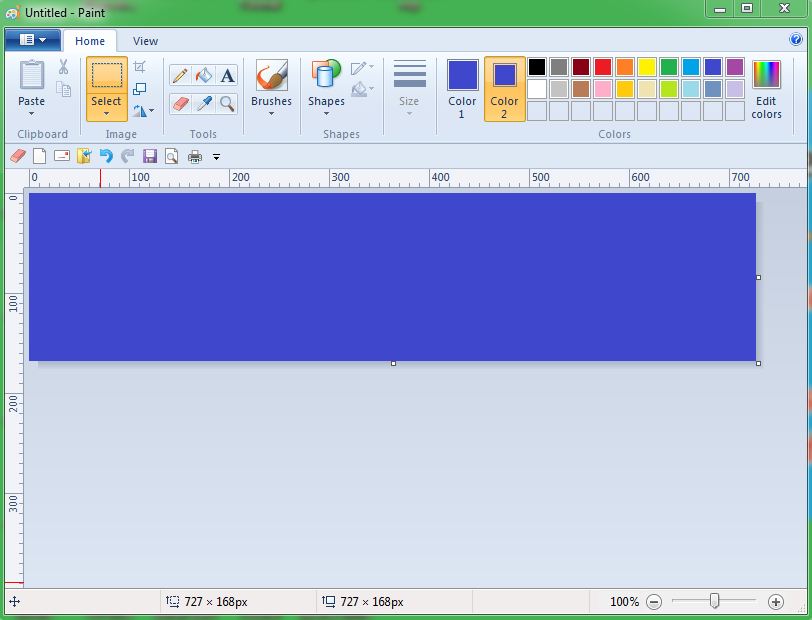Click the zoom slider thumb
This screenshot has width=812, height=620.
(x=714, y=601)
